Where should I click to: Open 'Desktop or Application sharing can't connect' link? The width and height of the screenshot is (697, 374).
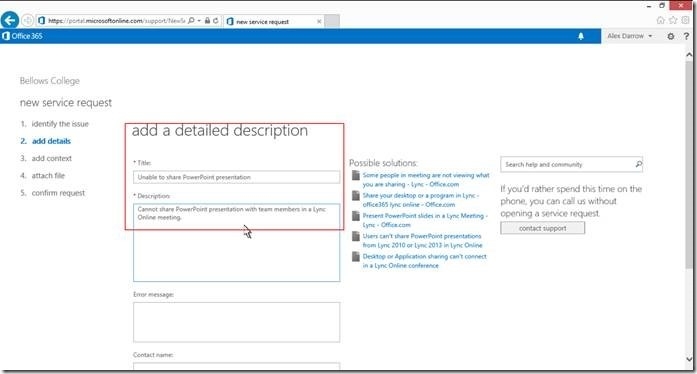(x=425, y=261)
